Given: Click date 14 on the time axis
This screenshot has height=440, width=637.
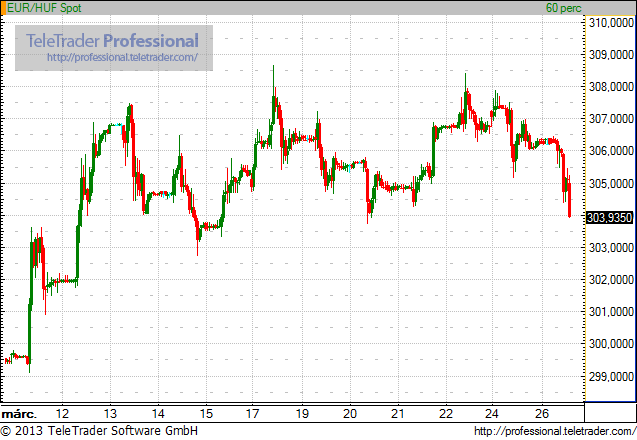Looking at the screenshot, I should tap(158, 414).
